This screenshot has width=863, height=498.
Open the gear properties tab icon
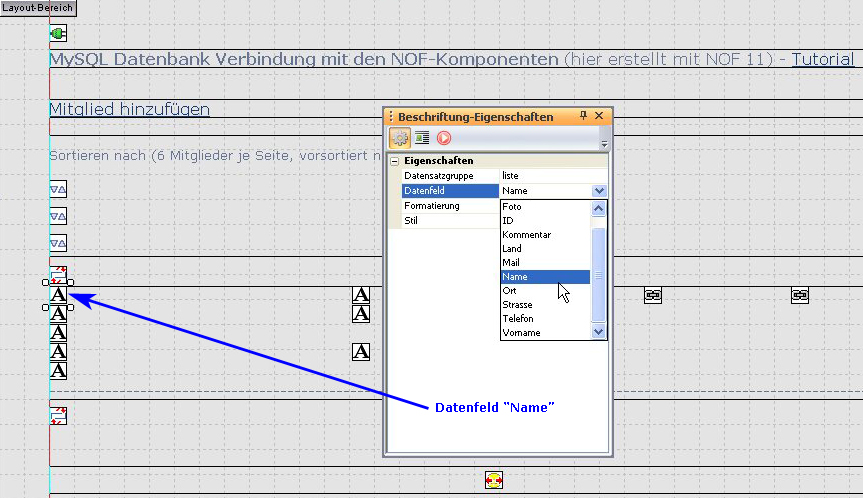(x=400, y=139)
